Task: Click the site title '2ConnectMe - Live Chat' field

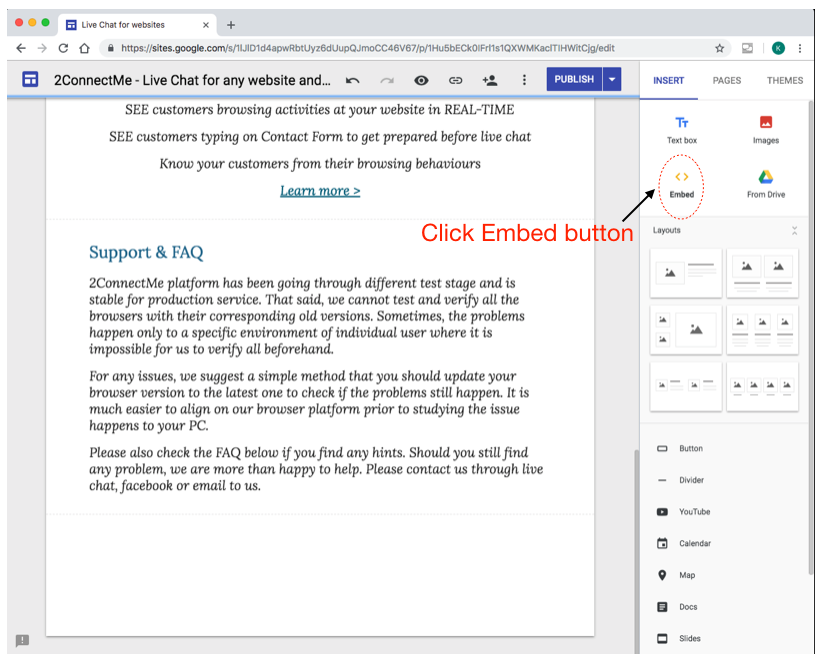Action: pos(192,80)
